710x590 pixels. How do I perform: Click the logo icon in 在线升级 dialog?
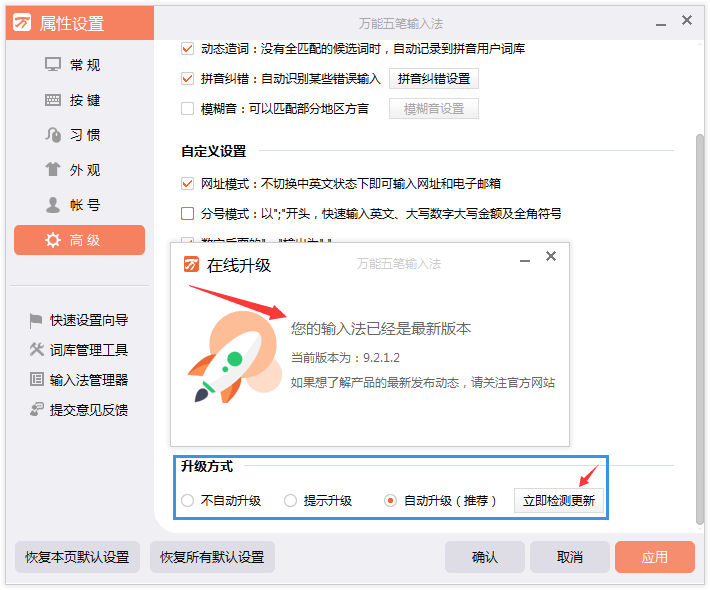[x=191, y=264]
